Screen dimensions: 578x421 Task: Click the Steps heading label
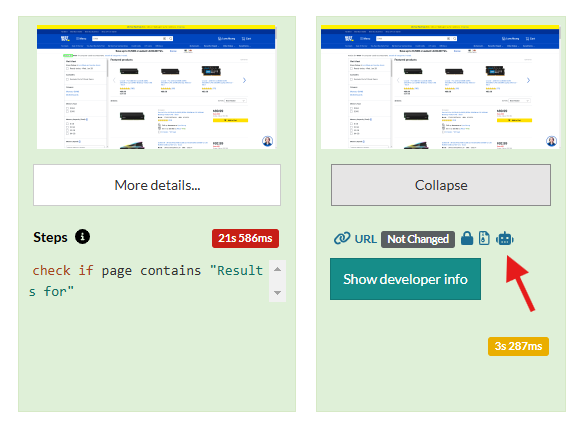(x=51, y=237)
